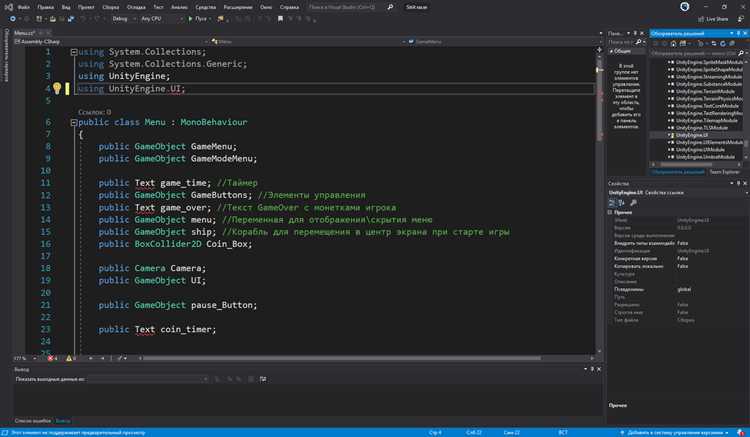
Task: Click the bookmark icon in the toolbar
Action: (280, 19)
